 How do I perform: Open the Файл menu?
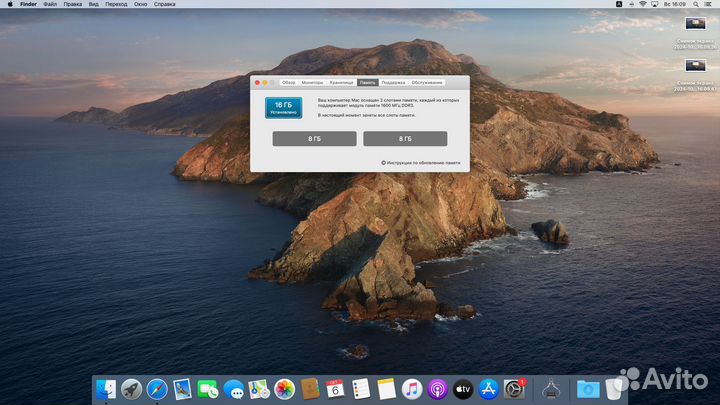pyautogui.click(x=50, y=4)
